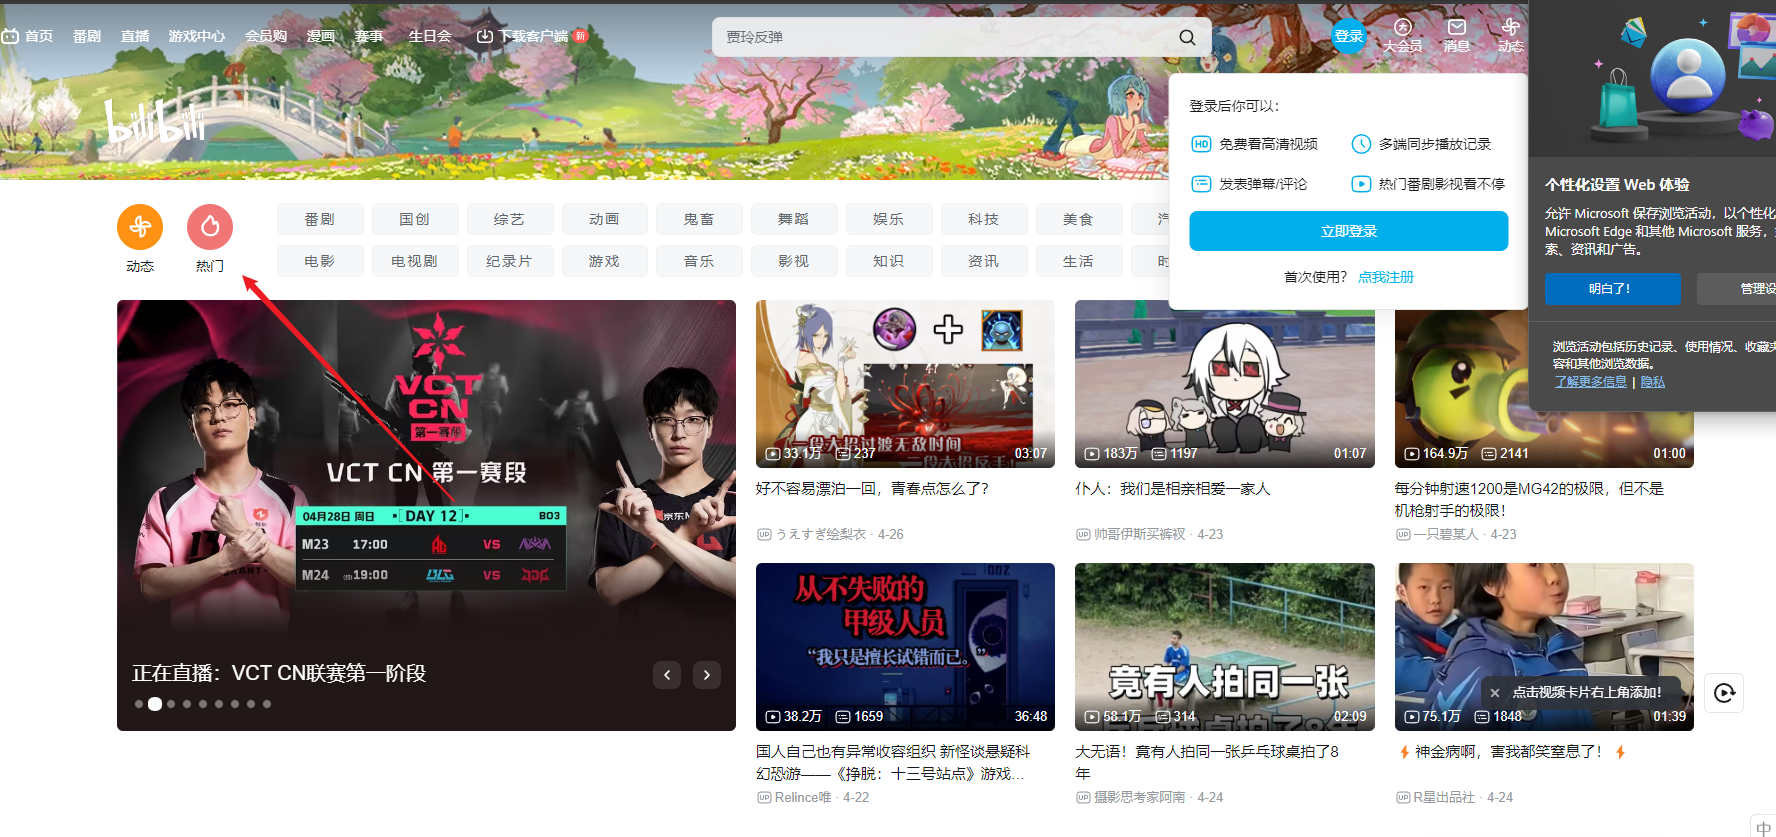Image resolution: width=1776 pixels, height=837 pixels.
Task: Open 会员购 in top navigation
Action: tap(266, 36)
